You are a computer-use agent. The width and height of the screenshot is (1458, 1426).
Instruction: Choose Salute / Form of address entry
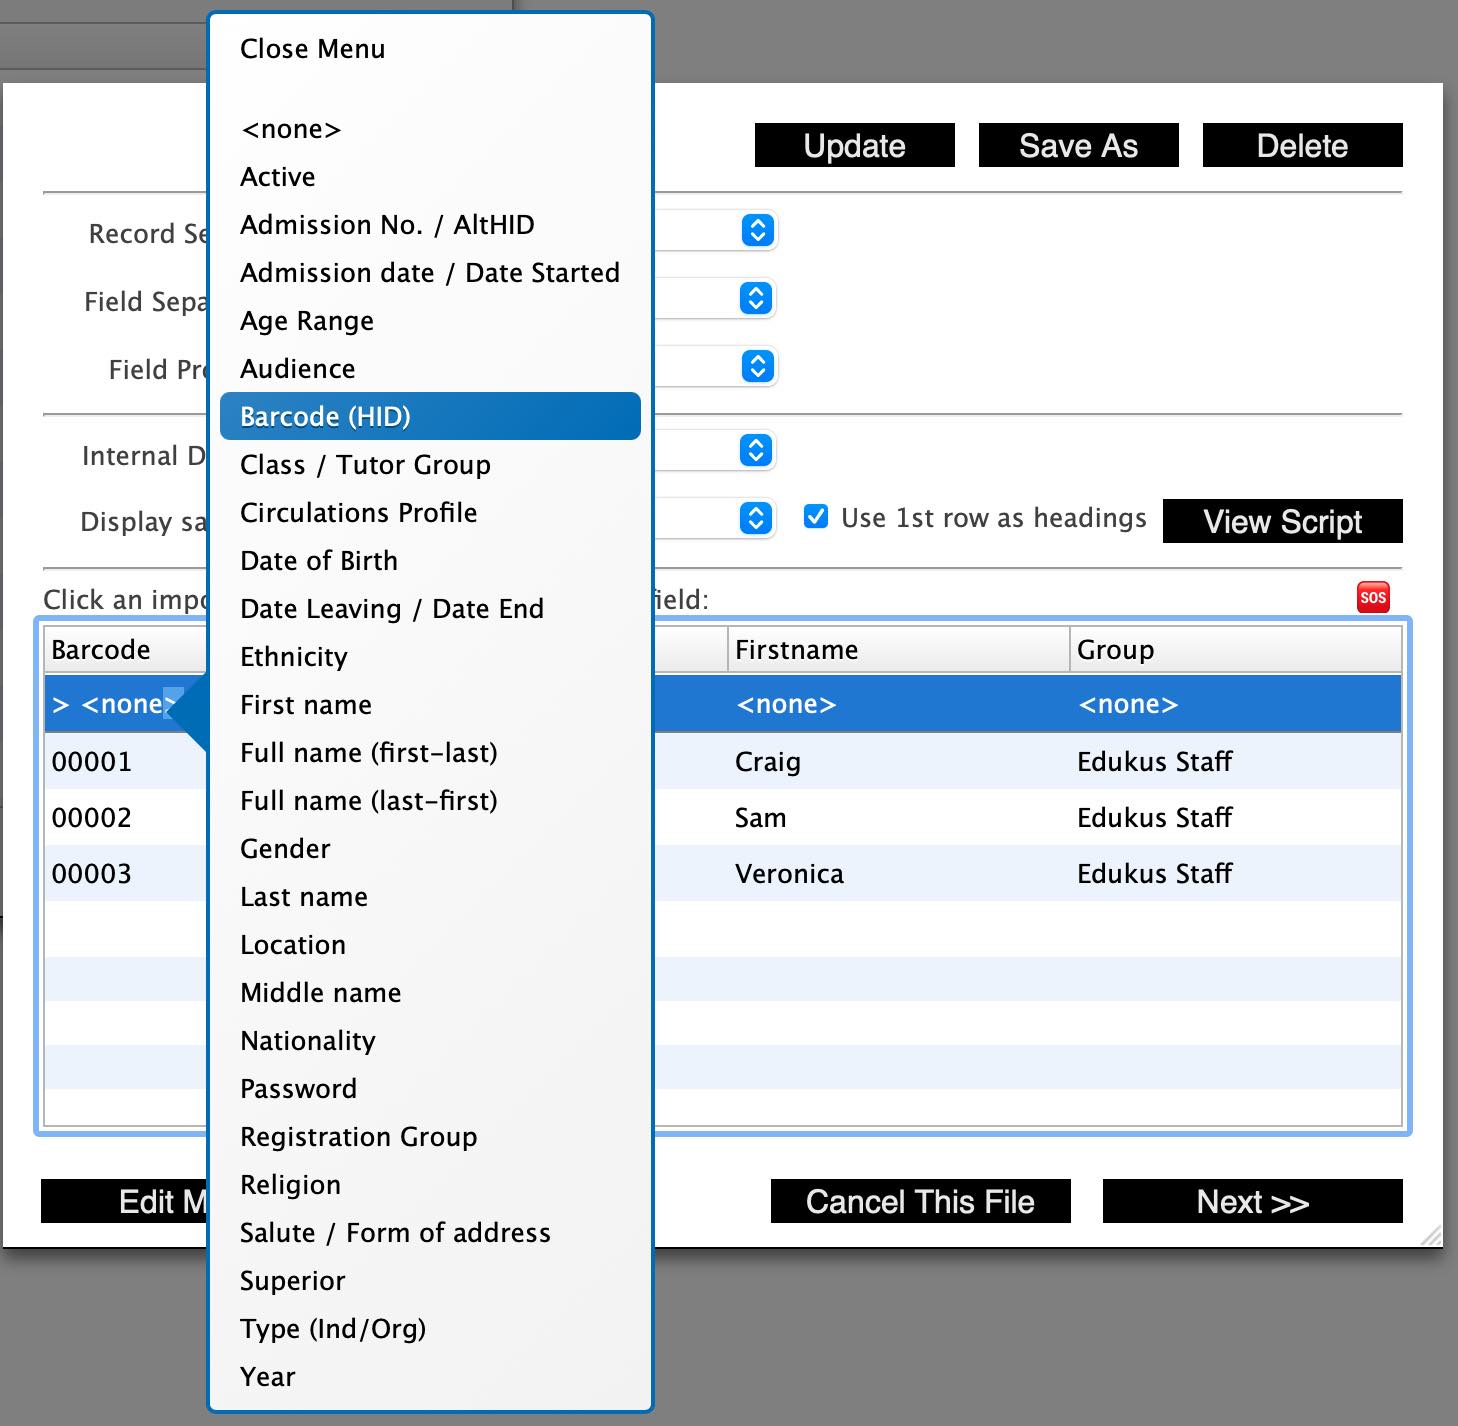pos(430,1233)
